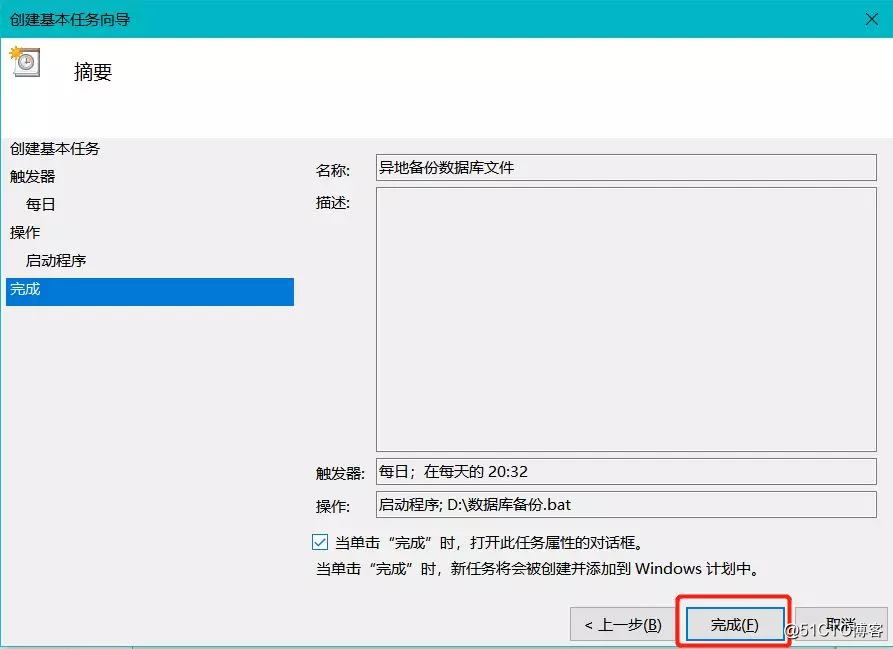
Task: Click the 名称 field showing 异地备份数据库文件
Action: coord(626,167)
